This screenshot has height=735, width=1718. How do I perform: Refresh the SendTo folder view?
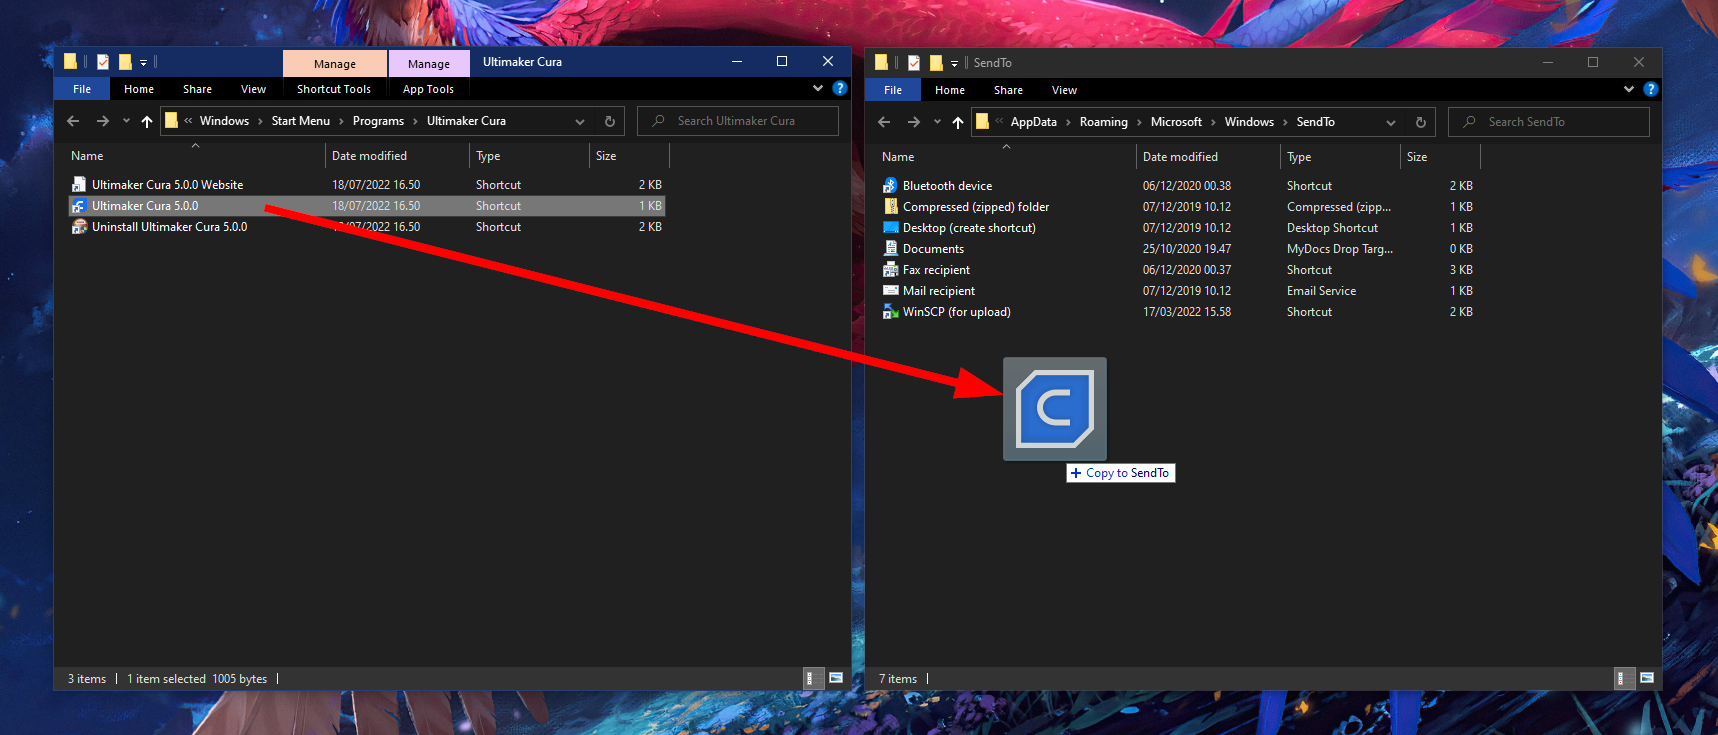pyautogui.click(x=1421, y=122)
